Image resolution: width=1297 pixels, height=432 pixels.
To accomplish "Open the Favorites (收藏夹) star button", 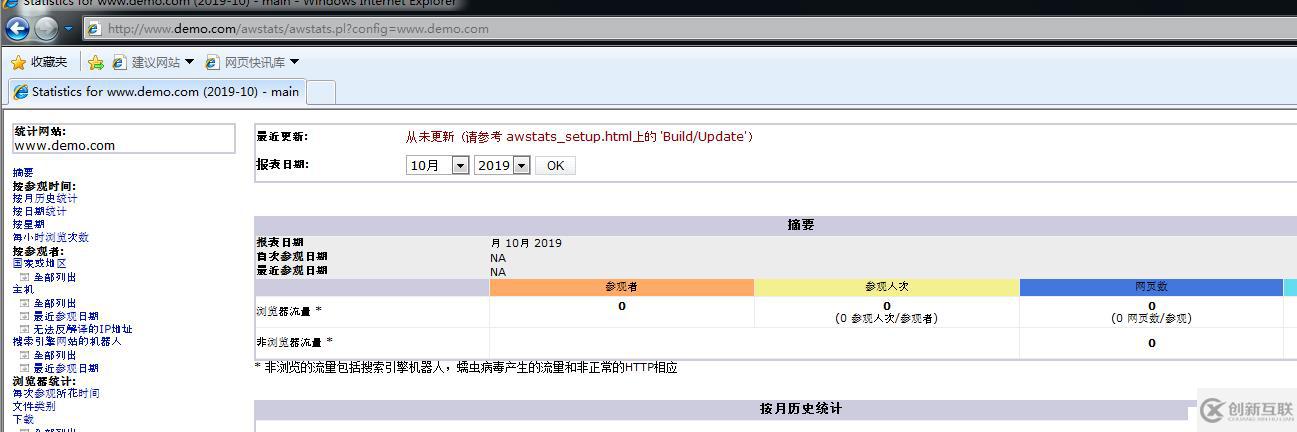I will tap(39, 62).
